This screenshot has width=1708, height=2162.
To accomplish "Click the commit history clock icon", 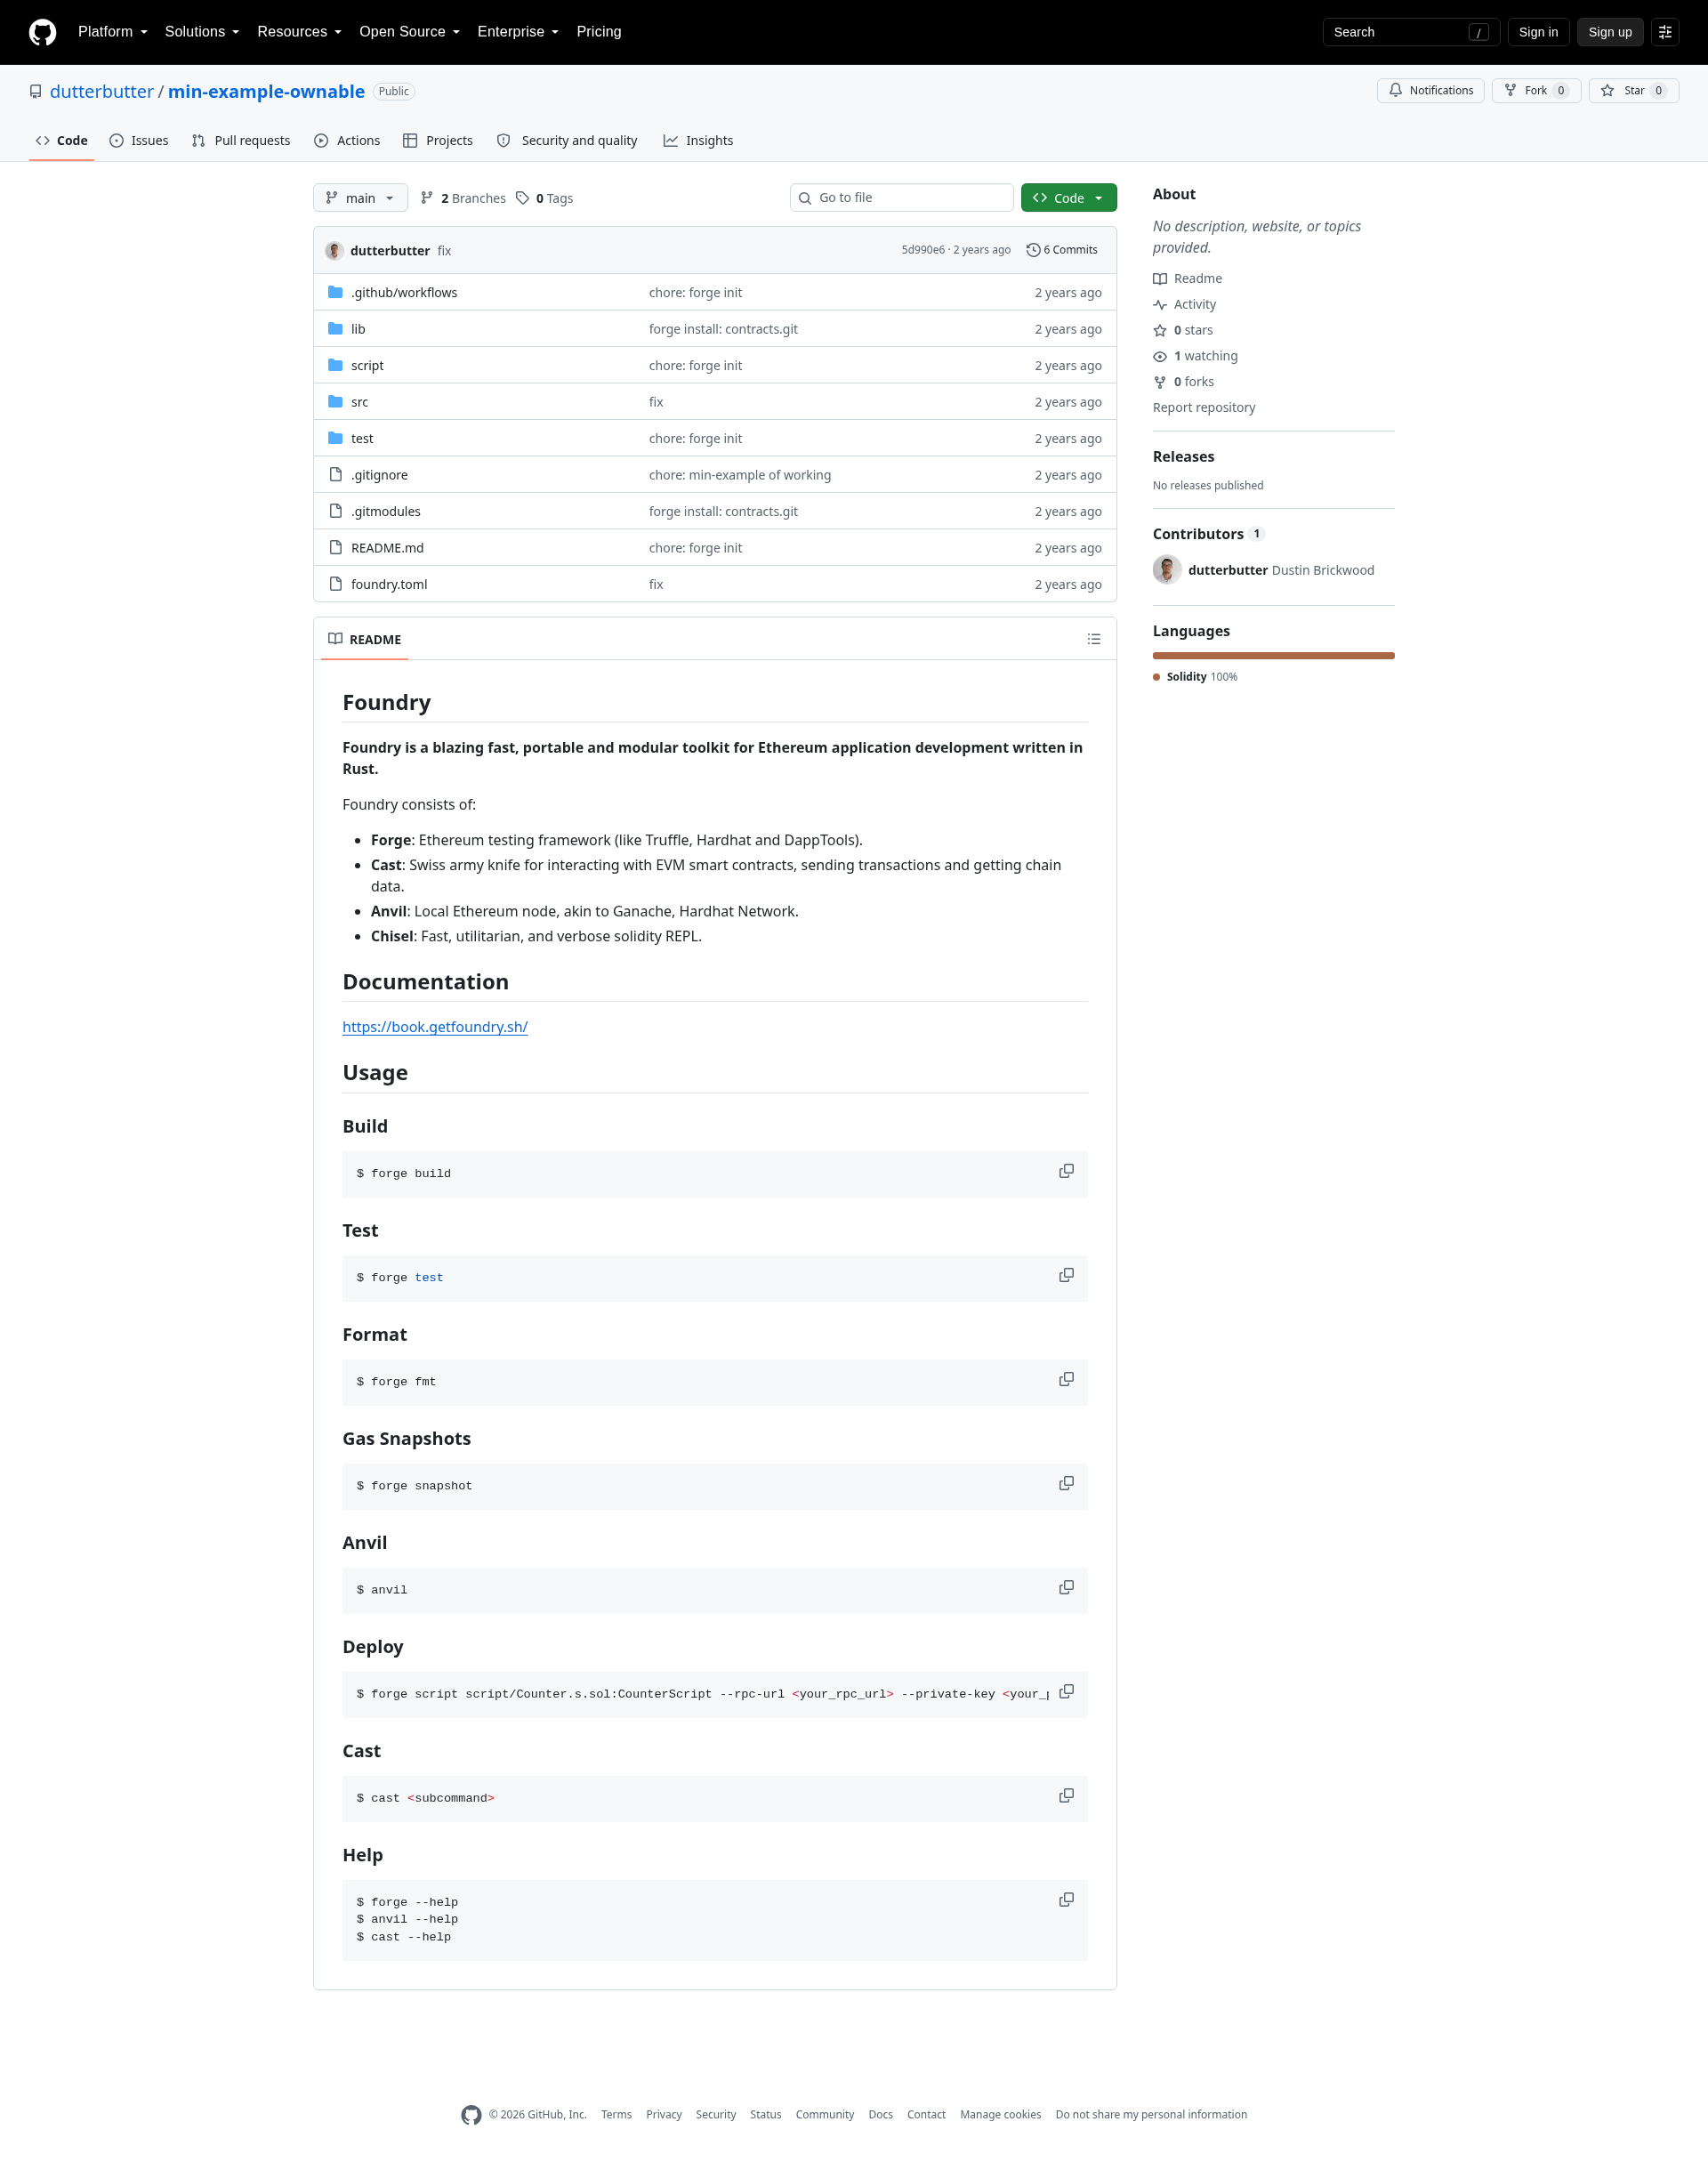I will [x=1033, y=250].
